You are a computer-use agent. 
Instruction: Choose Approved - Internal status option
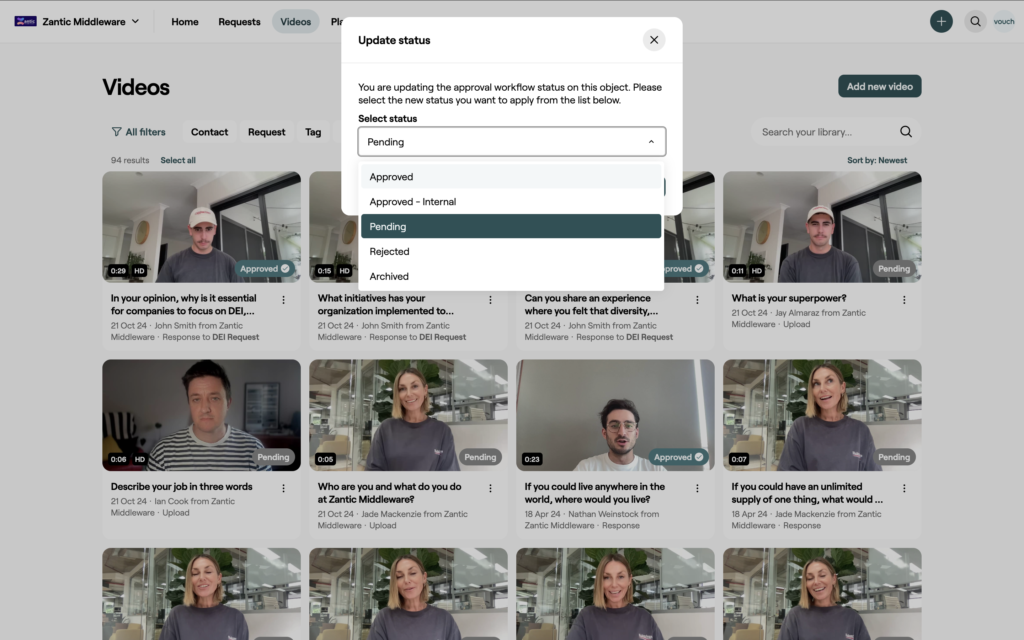[x=511, y=202]
